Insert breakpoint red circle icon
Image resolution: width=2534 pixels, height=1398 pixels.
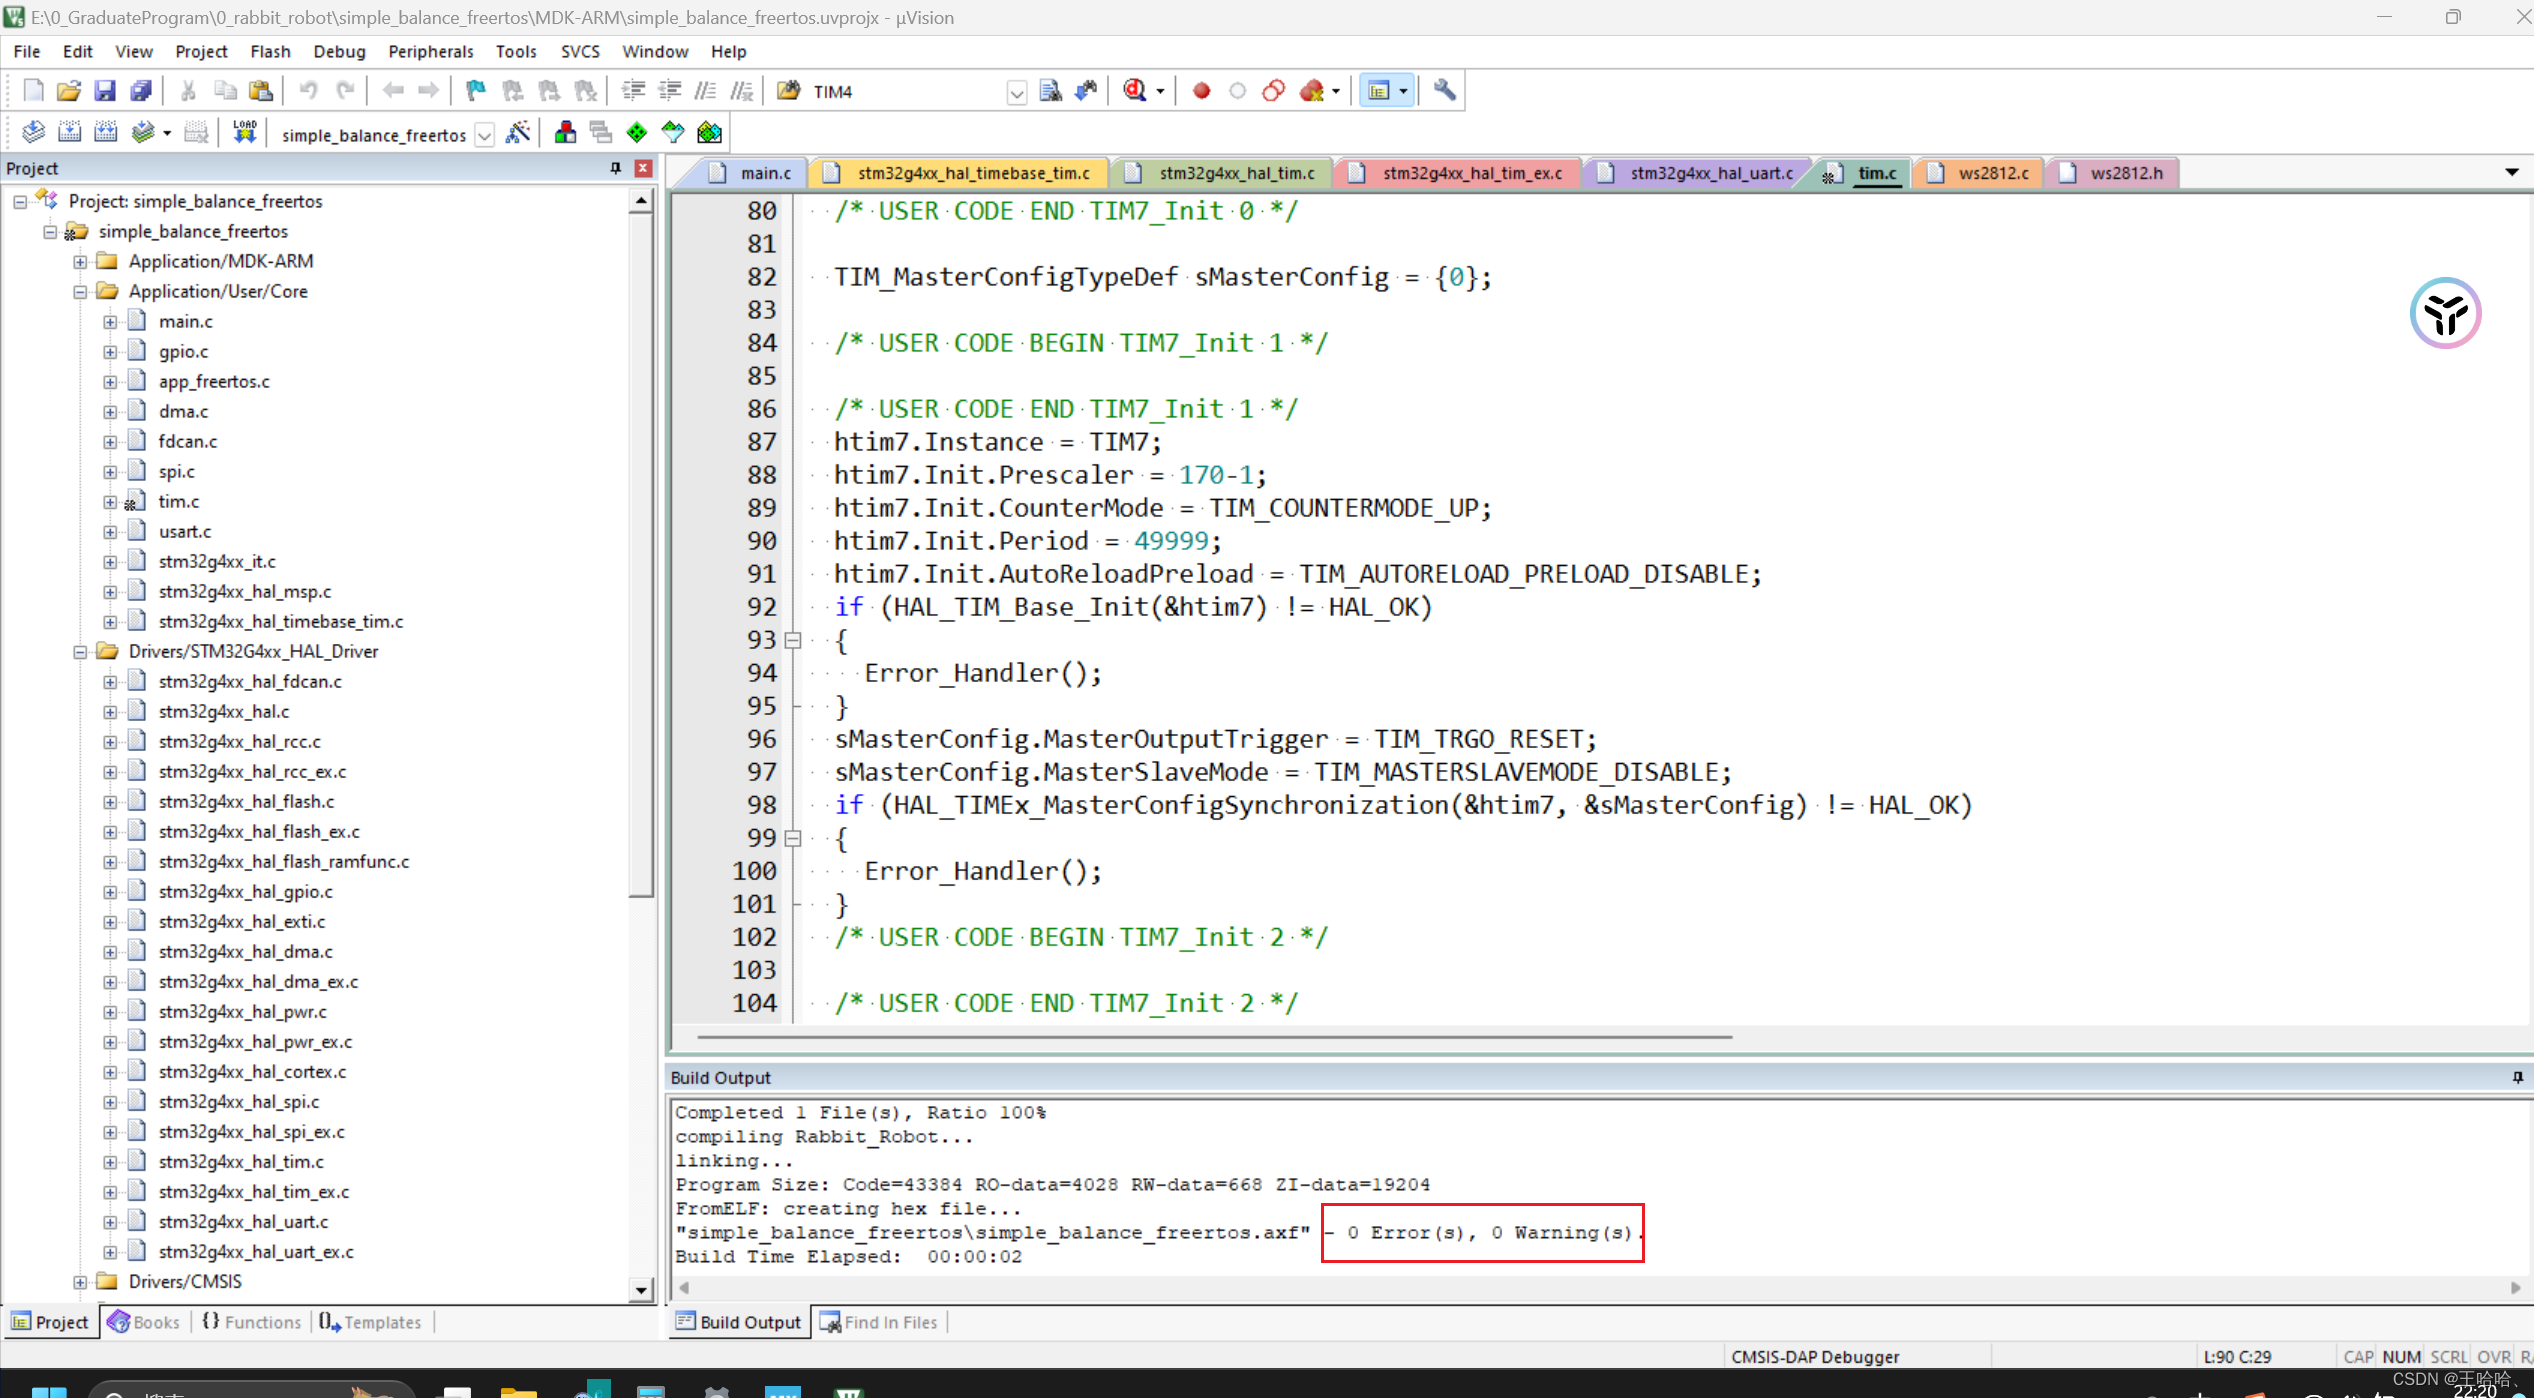click(1201, 91)
